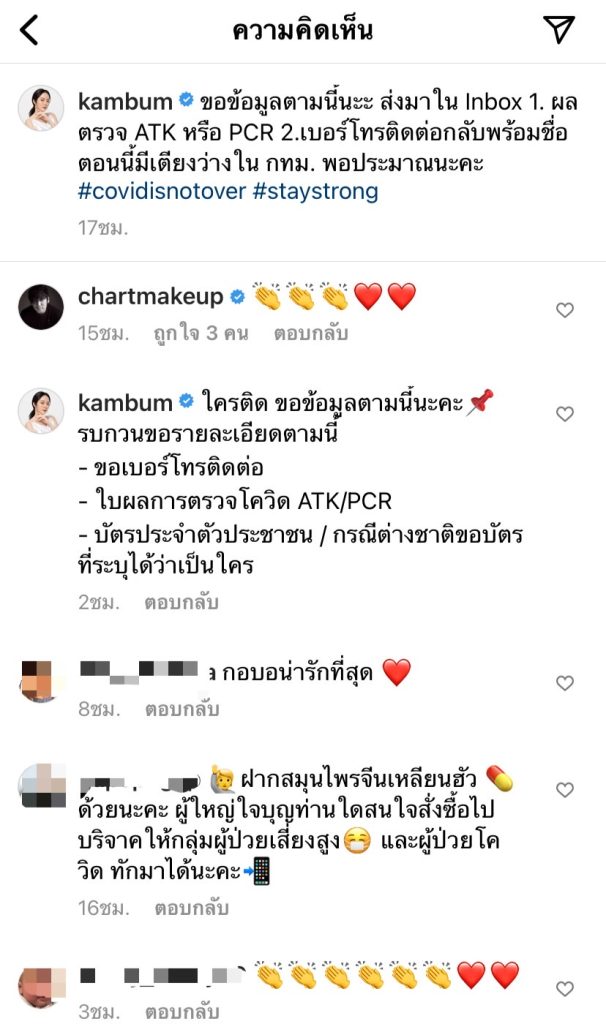
Task: View the 3 likes on chartmakeup's comment
Action: coord(201,333)
